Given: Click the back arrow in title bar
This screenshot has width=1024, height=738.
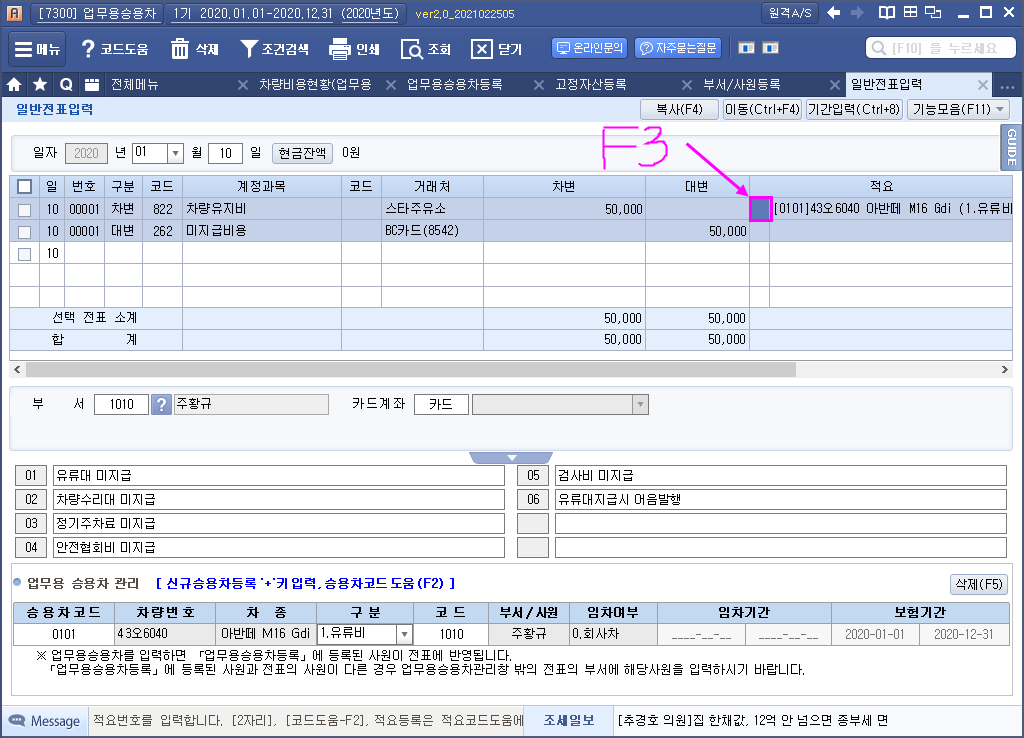Looking at the screenshot, I should pos(833,12).
